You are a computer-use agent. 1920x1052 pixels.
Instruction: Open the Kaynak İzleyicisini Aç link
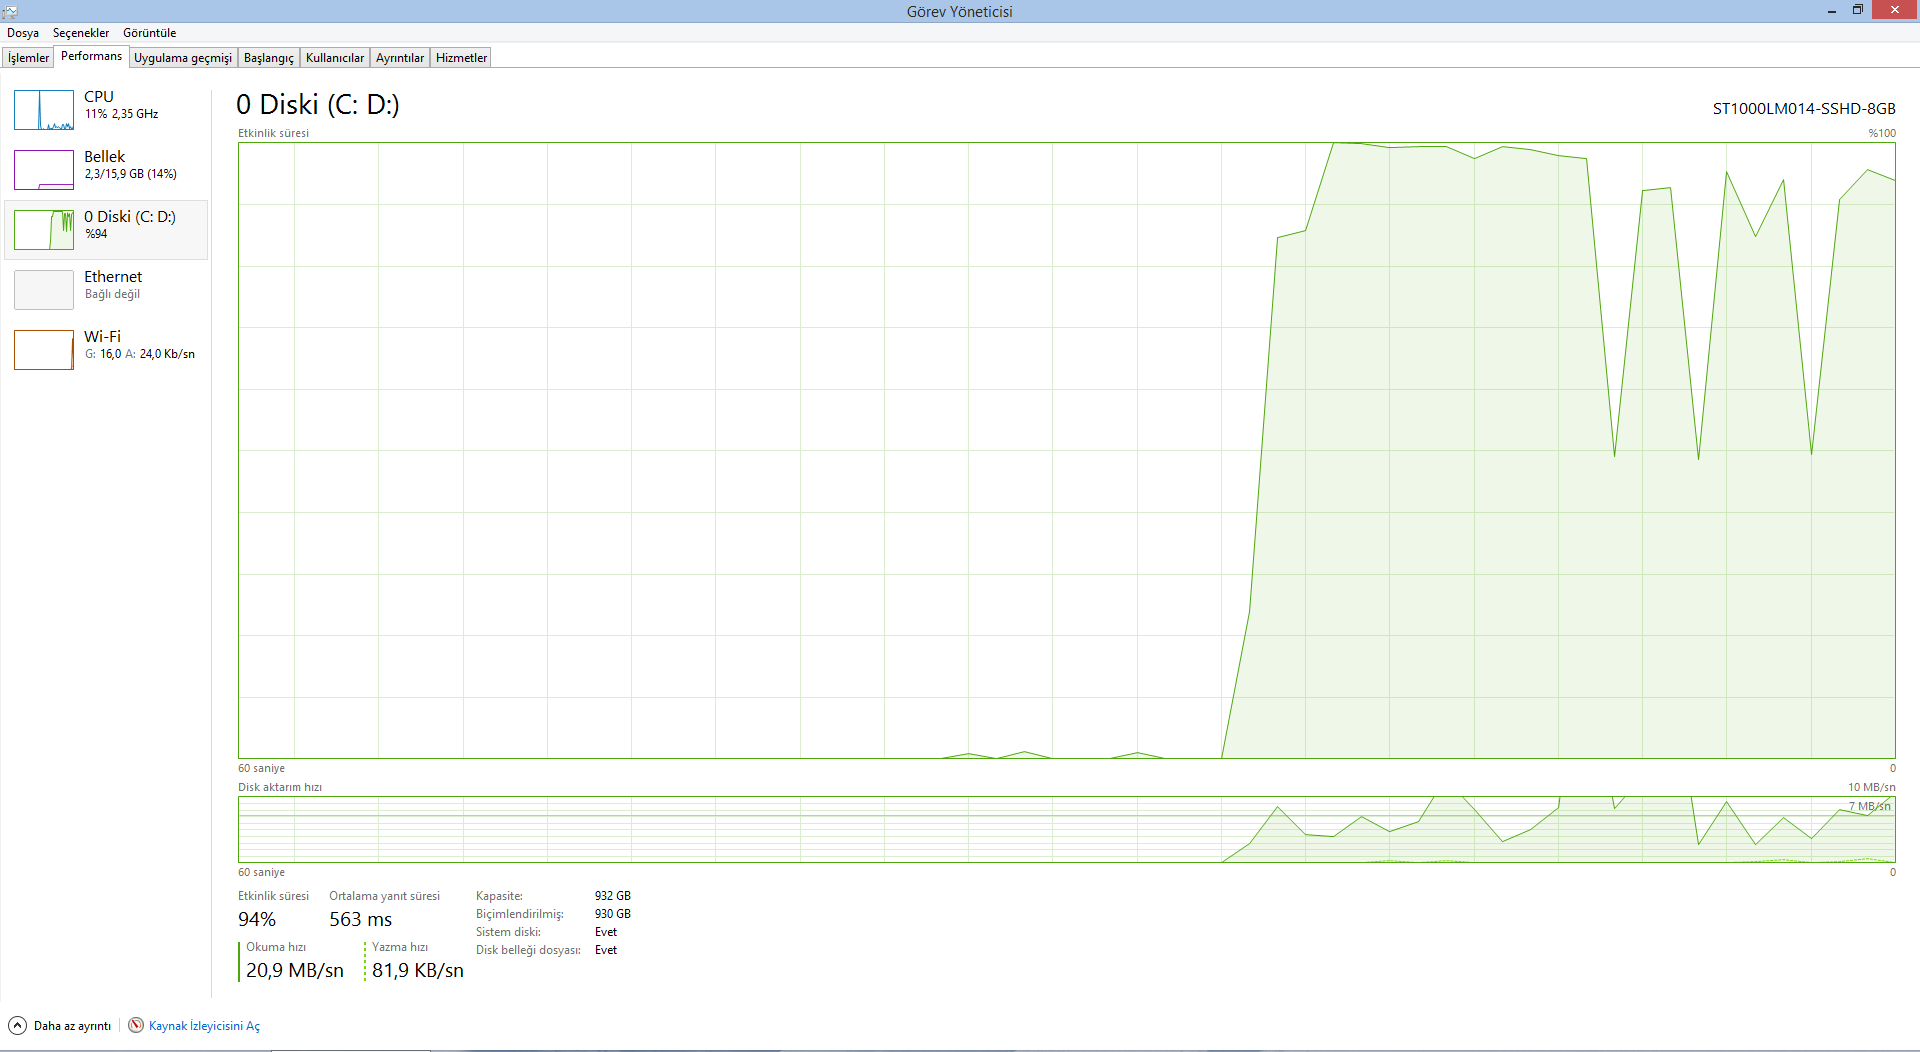[204, 1026]
